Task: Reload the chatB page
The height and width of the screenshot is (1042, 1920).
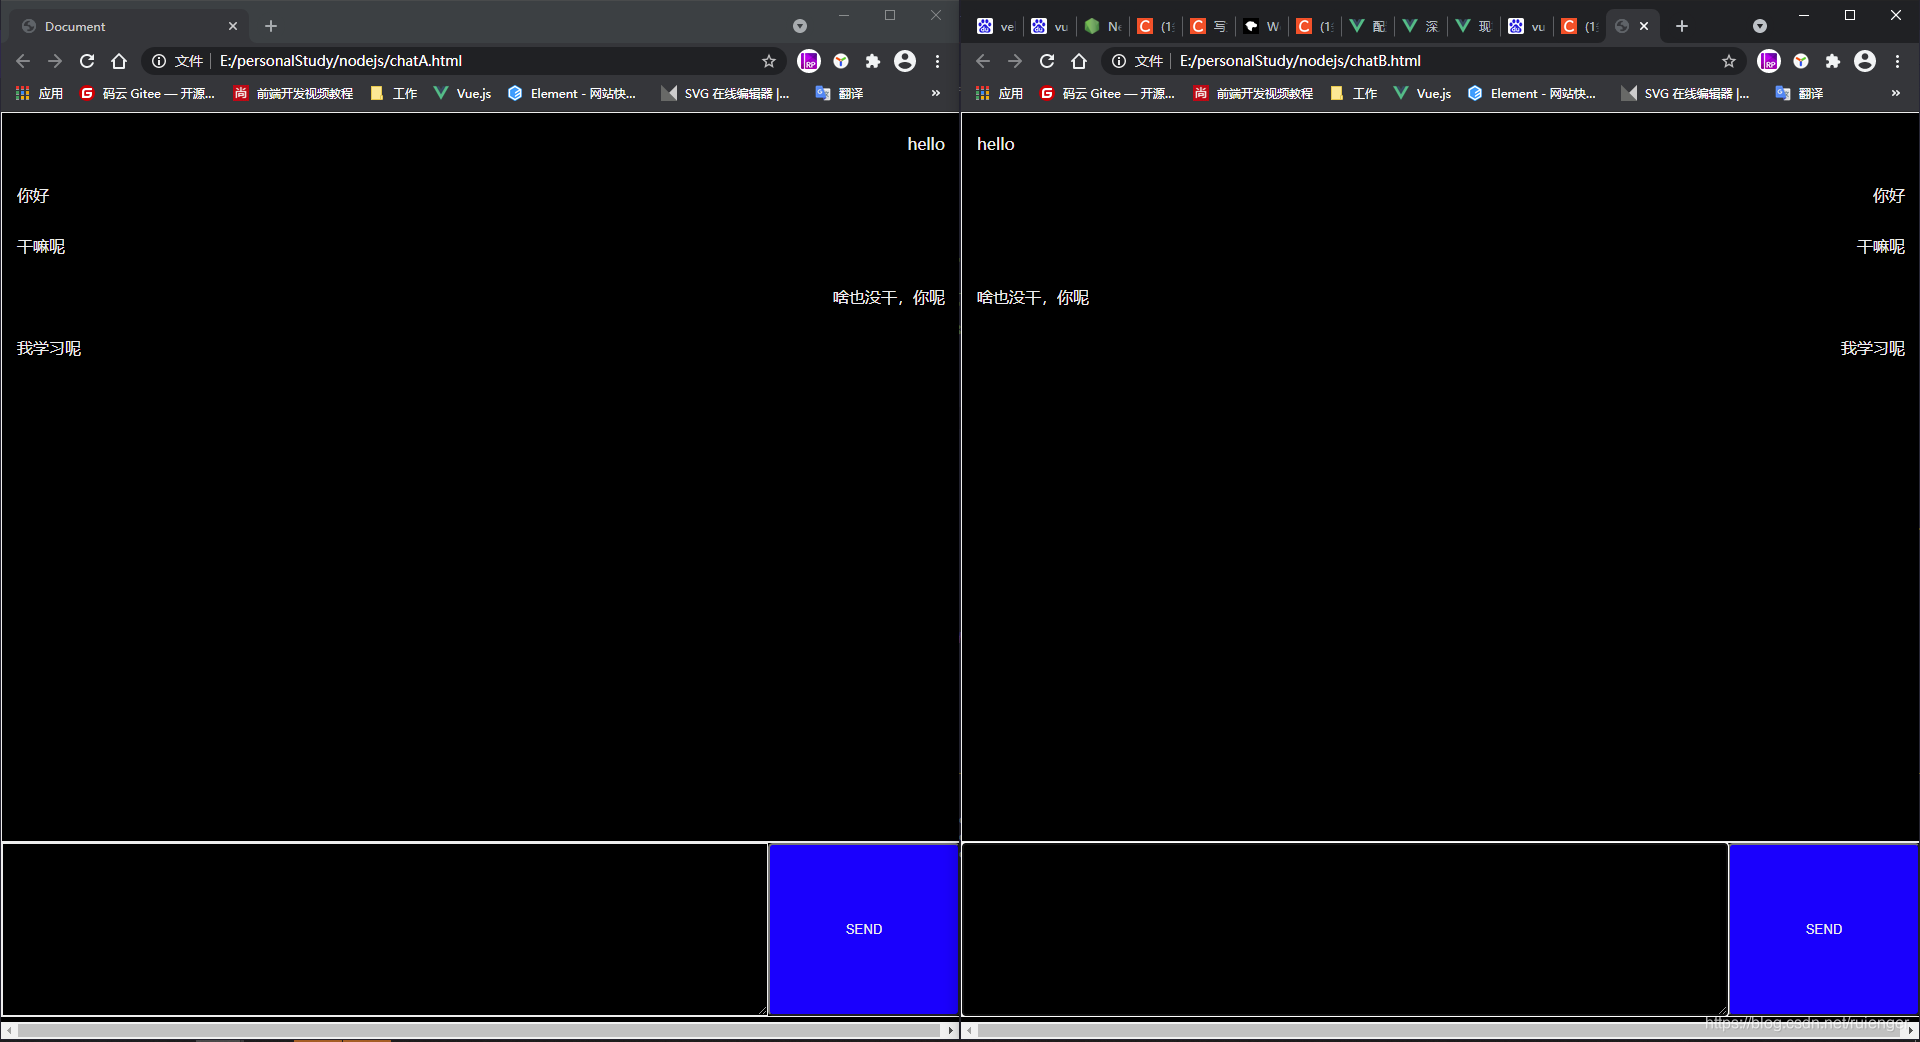Action: [1047, 61]
